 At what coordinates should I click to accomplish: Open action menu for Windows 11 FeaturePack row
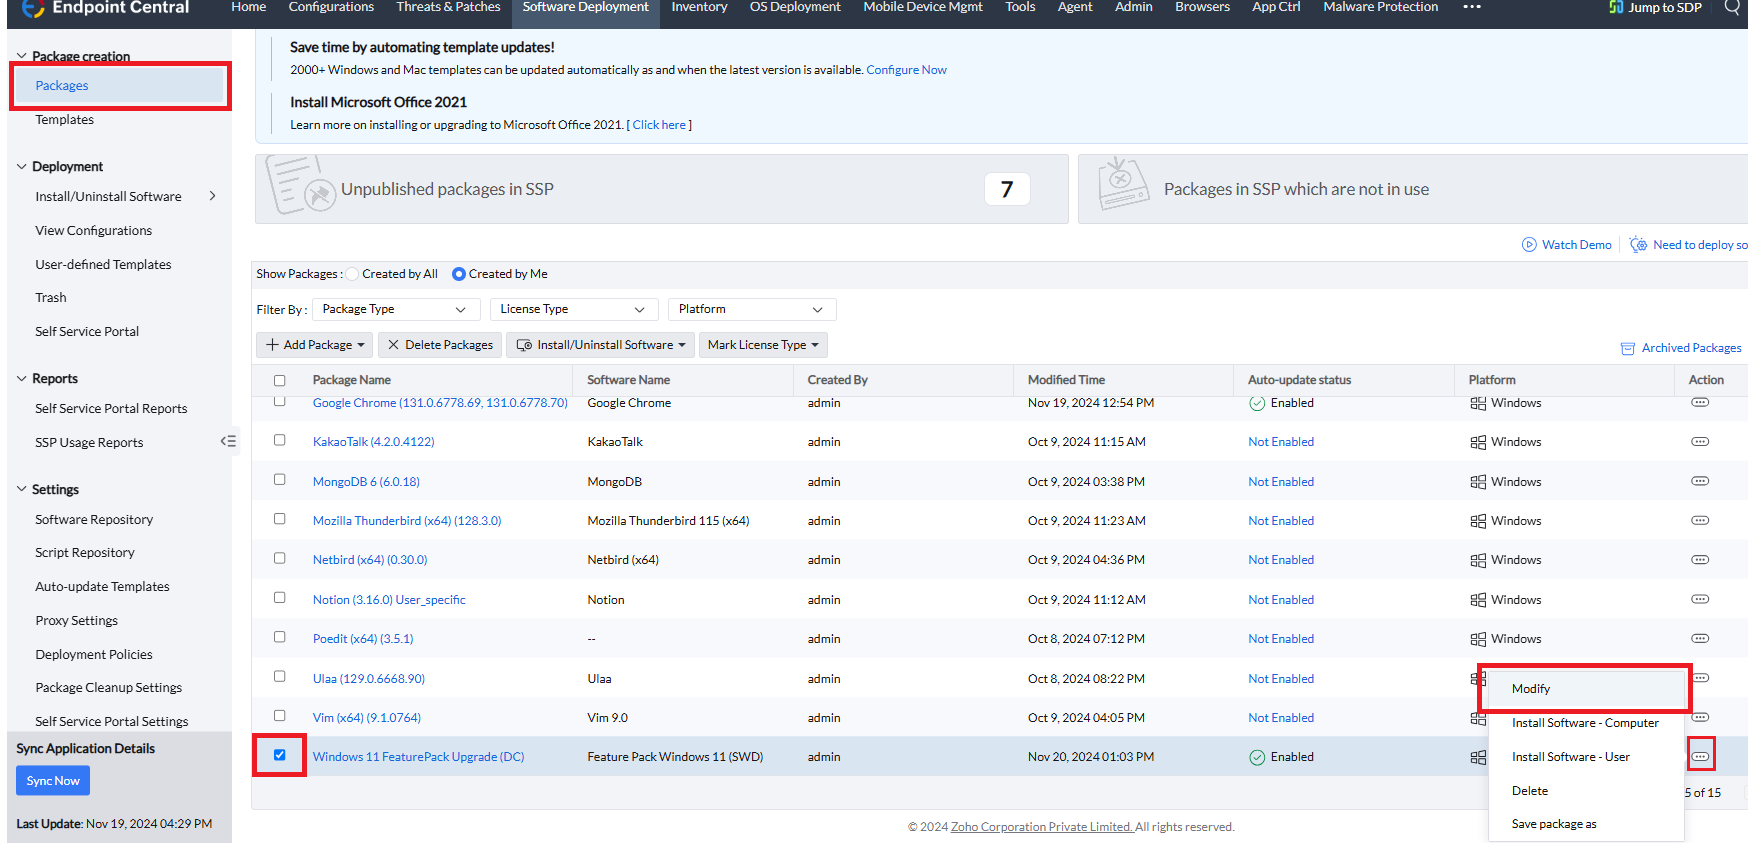[x=1700, y=756]
